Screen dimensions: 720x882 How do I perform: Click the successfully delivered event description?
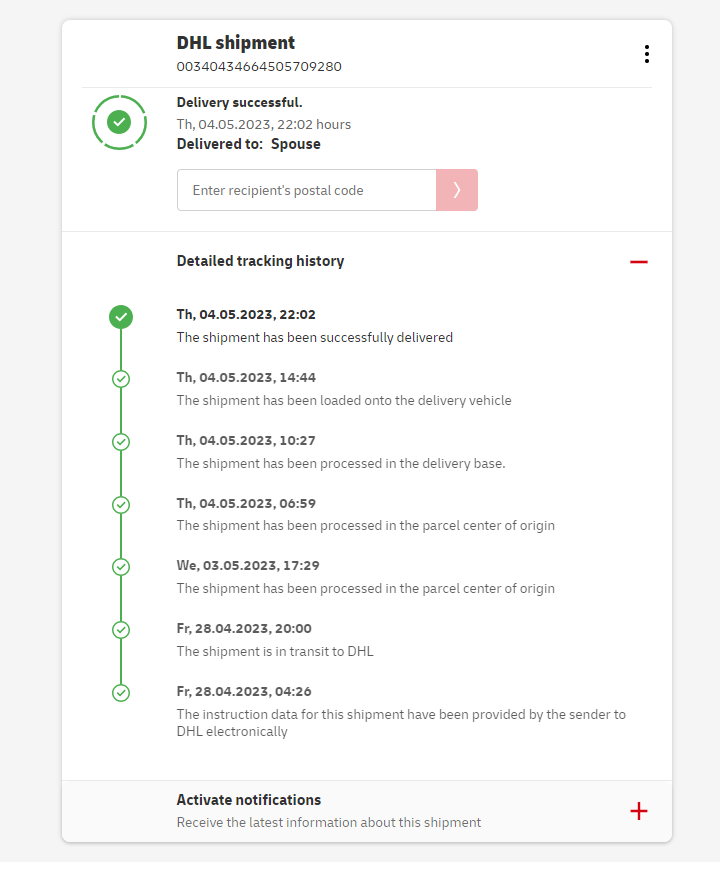[x=315, y=338]
